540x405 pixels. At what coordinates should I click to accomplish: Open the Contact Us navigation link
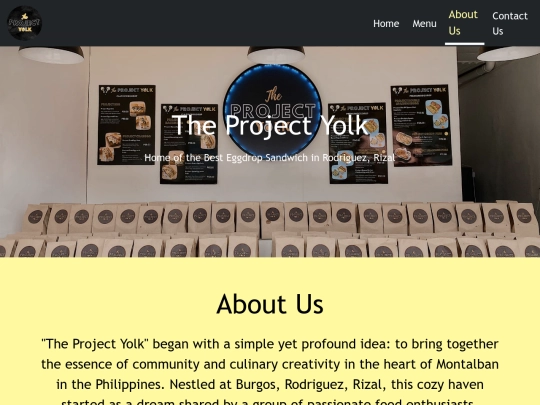[x=510, y=23]
